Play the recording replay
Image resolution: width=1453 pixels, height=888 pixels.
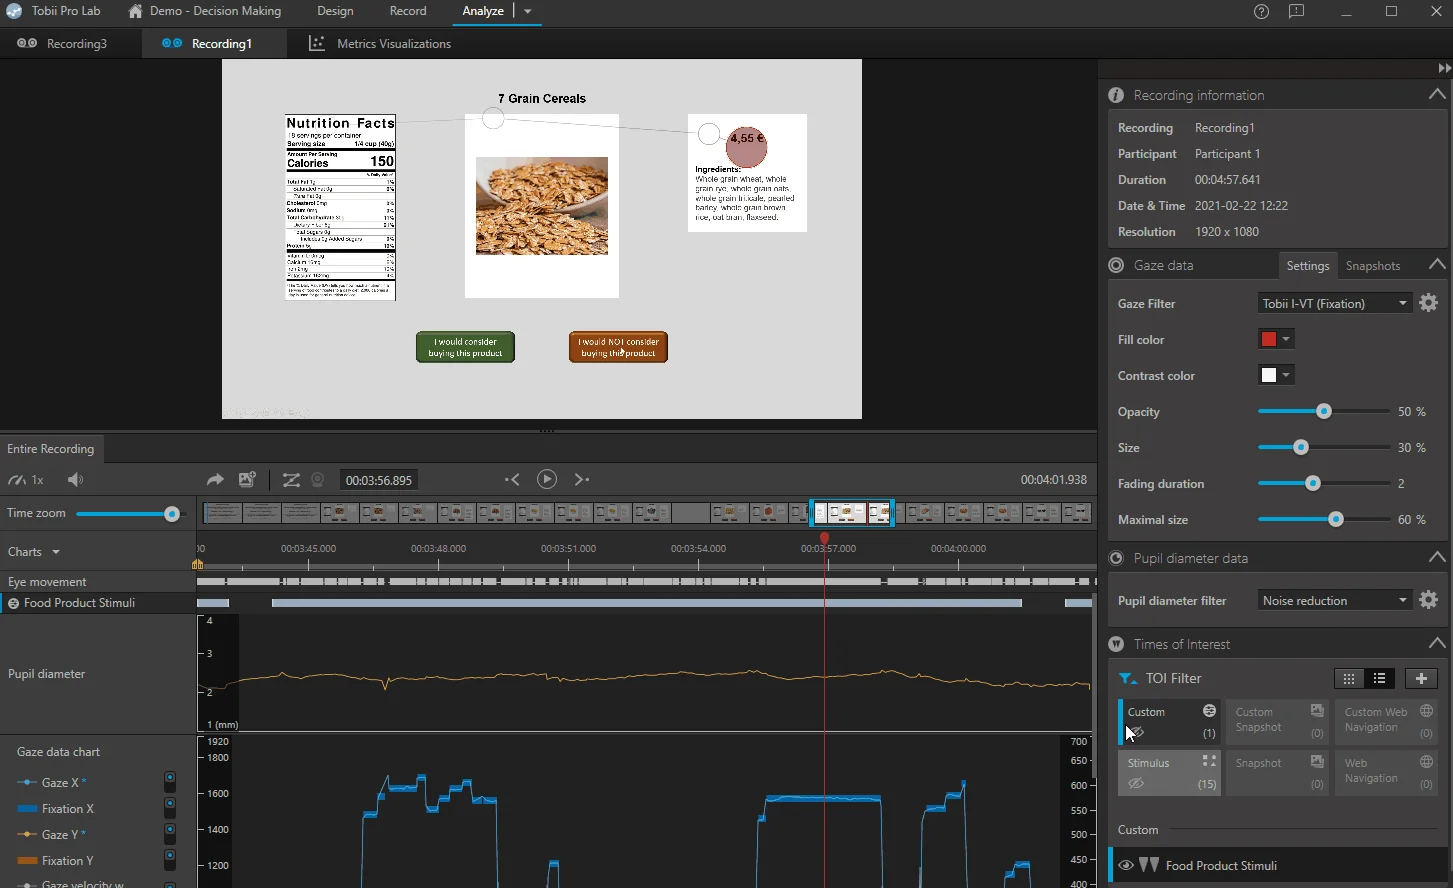pos(547,480)
